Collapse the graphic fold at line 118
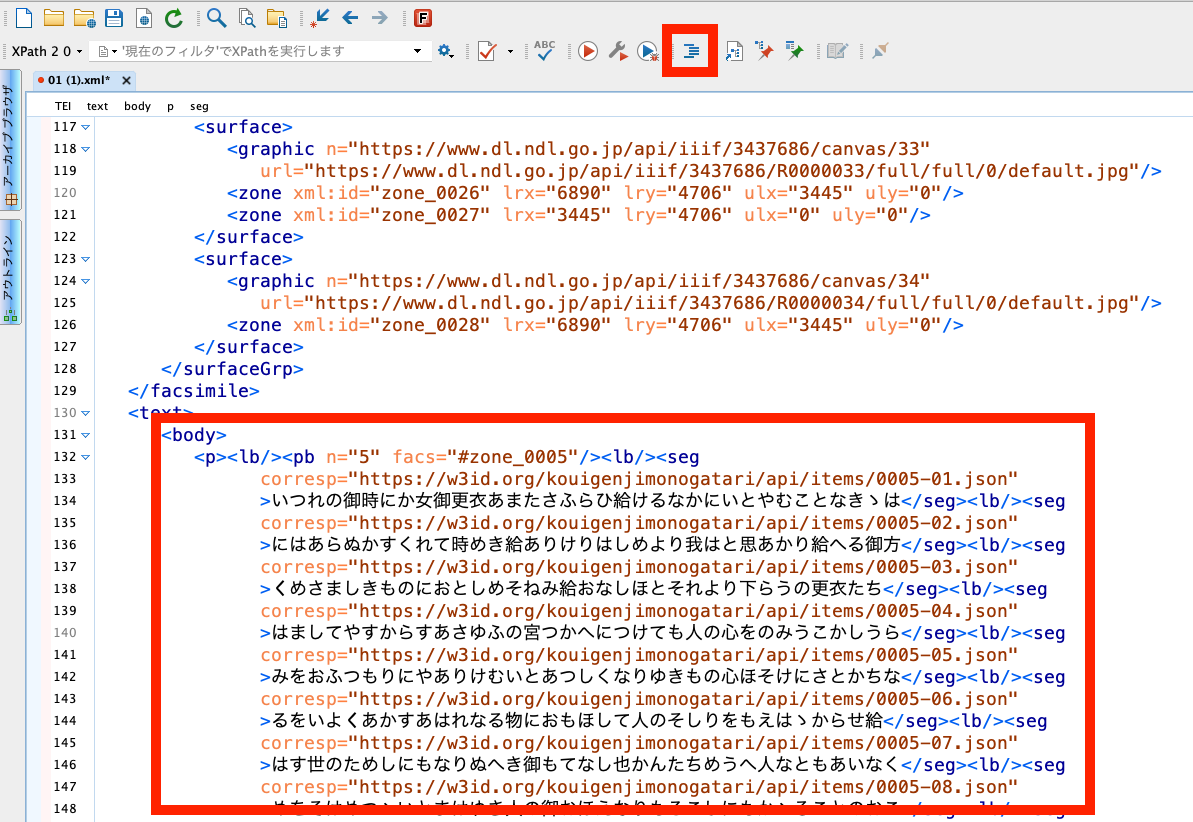1193x822 pixels. [85, 149]
